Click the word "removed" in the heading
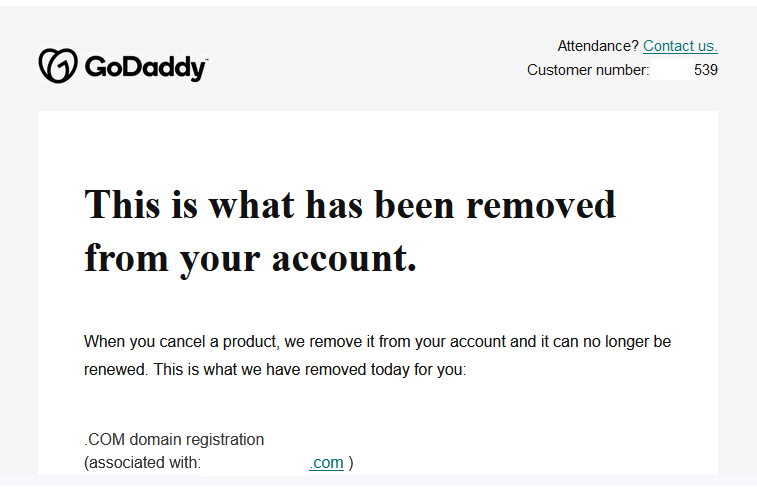757x502 pixels. 540,205
